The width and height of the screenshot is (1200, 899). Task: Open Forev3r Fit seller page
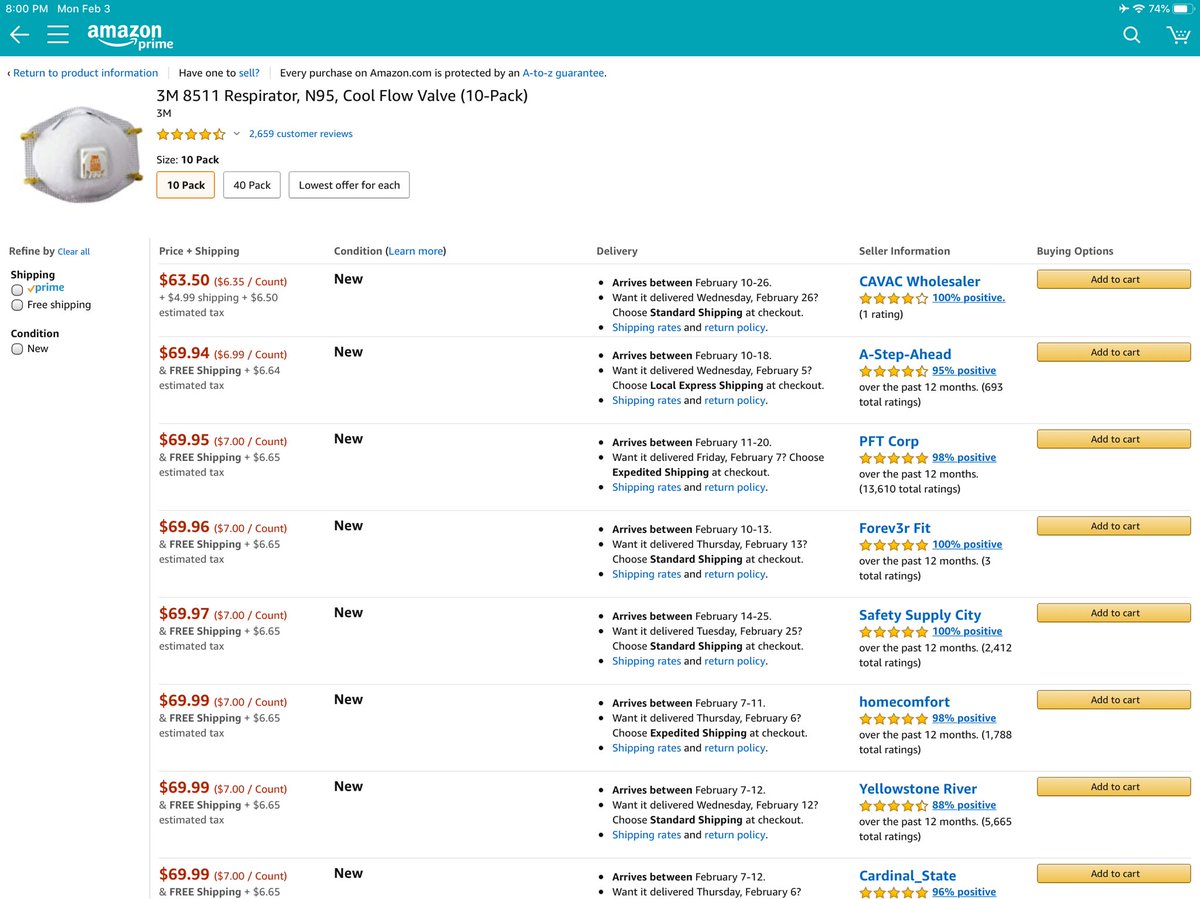point(894,529)
